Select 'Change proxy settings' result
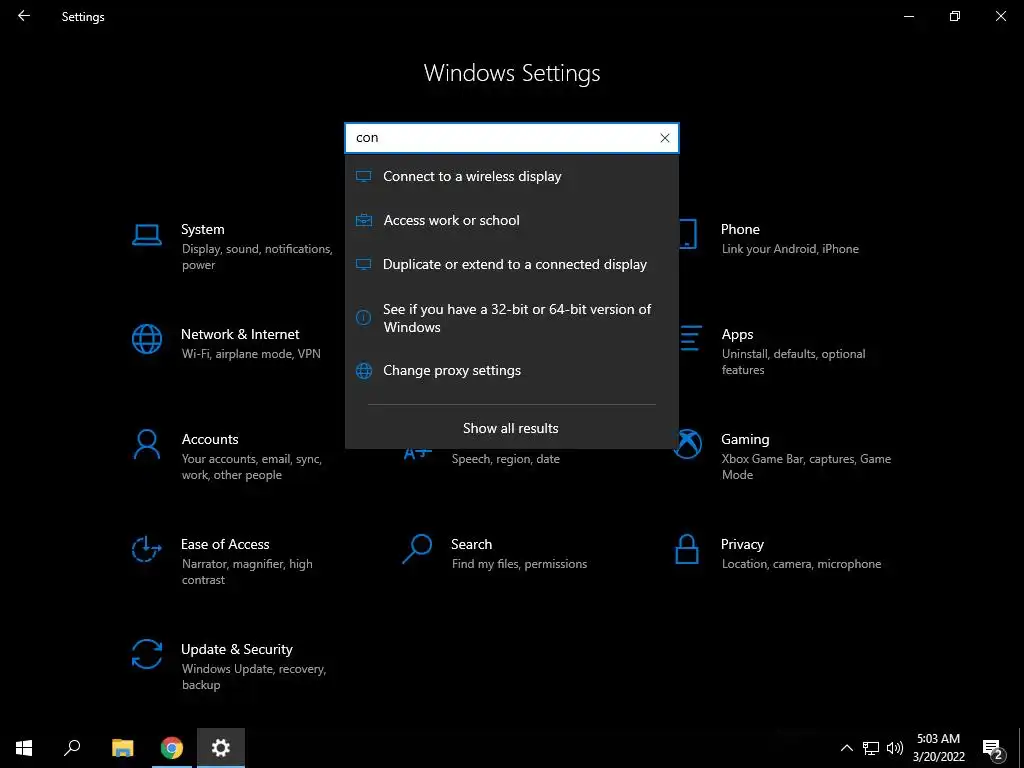Viewport: 1024px width, 768px height. click(x=511, y=370)
